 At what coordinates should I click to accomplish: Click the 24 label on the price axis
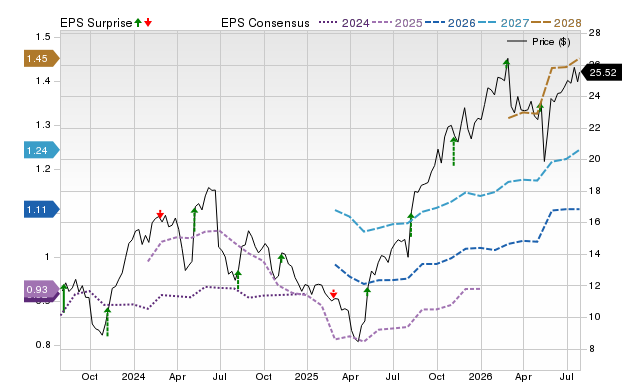click(595, 96)
